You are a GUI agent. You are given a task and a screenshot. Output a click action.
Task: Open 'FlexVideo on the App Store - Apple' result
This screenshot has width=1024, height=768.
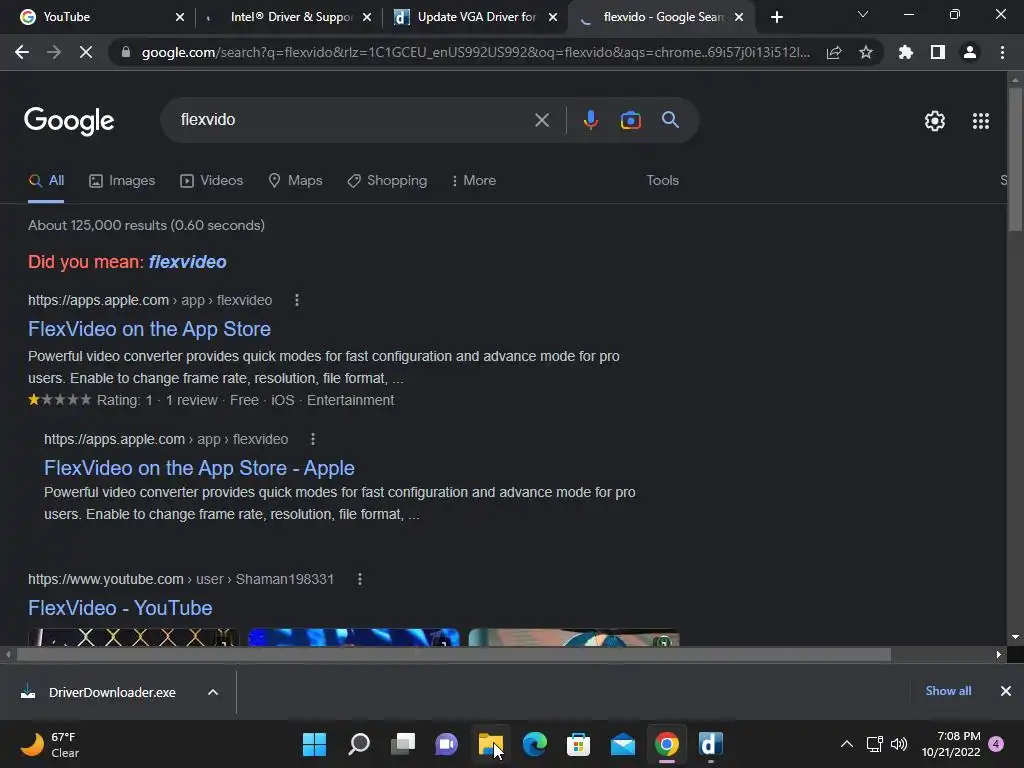coord(199,468)
